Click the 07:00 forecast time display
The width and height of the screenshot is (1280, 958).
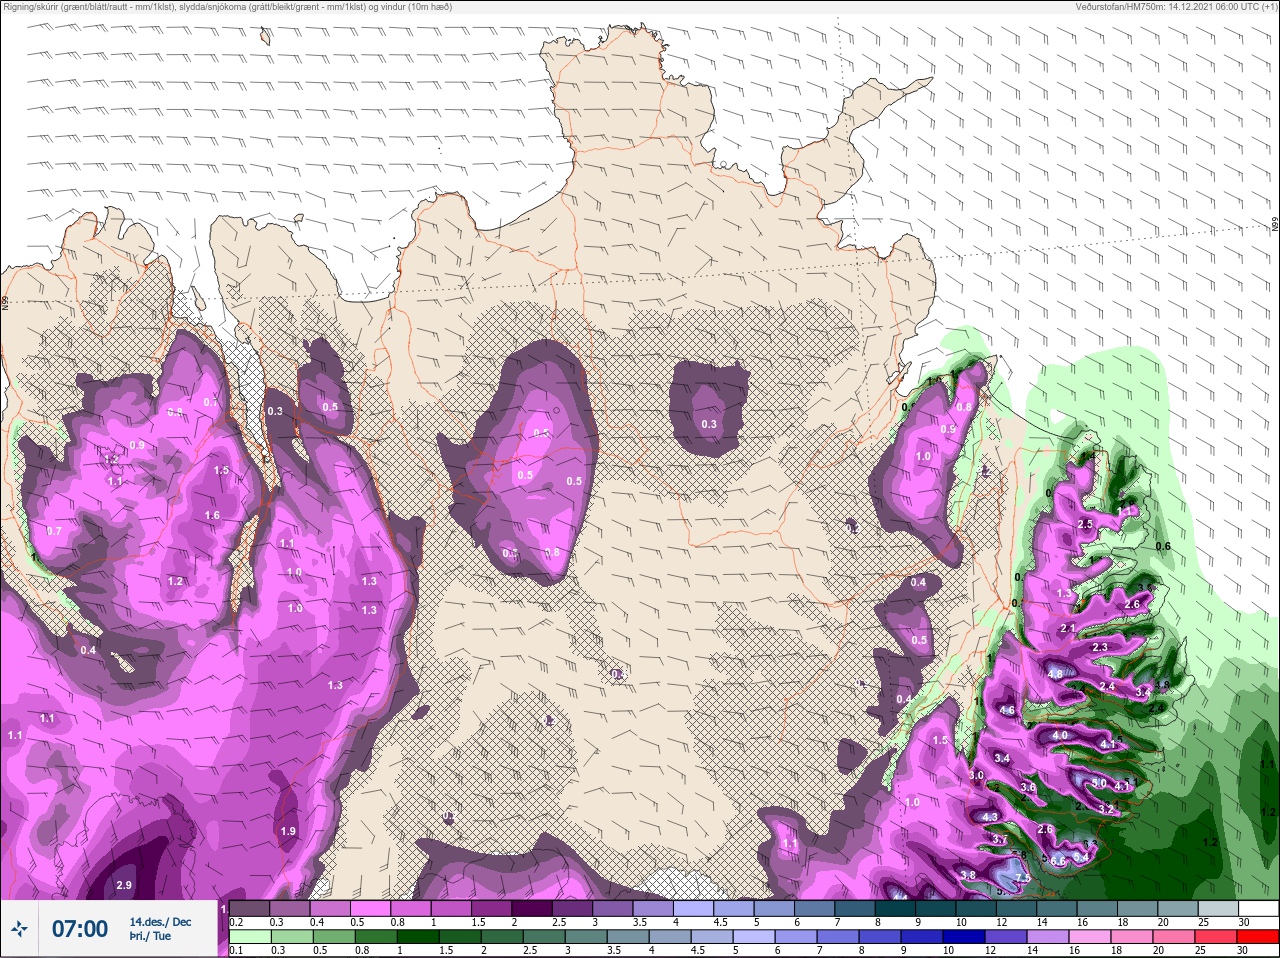coord(80,929)
